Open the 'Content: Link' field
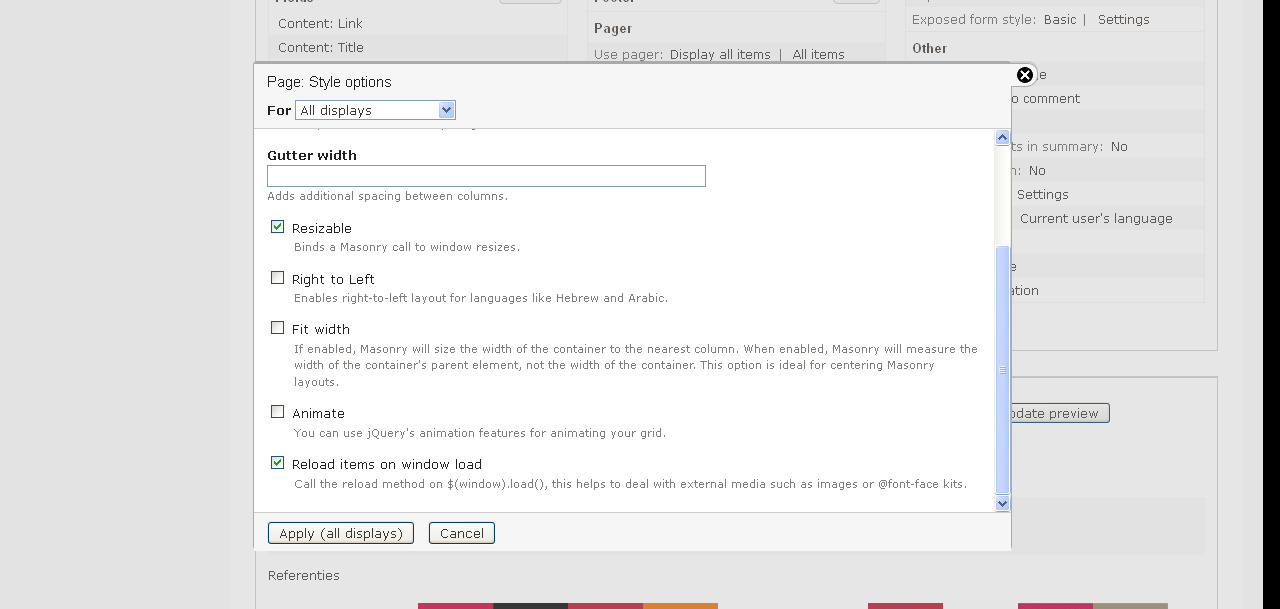 (x=320, y=23)
